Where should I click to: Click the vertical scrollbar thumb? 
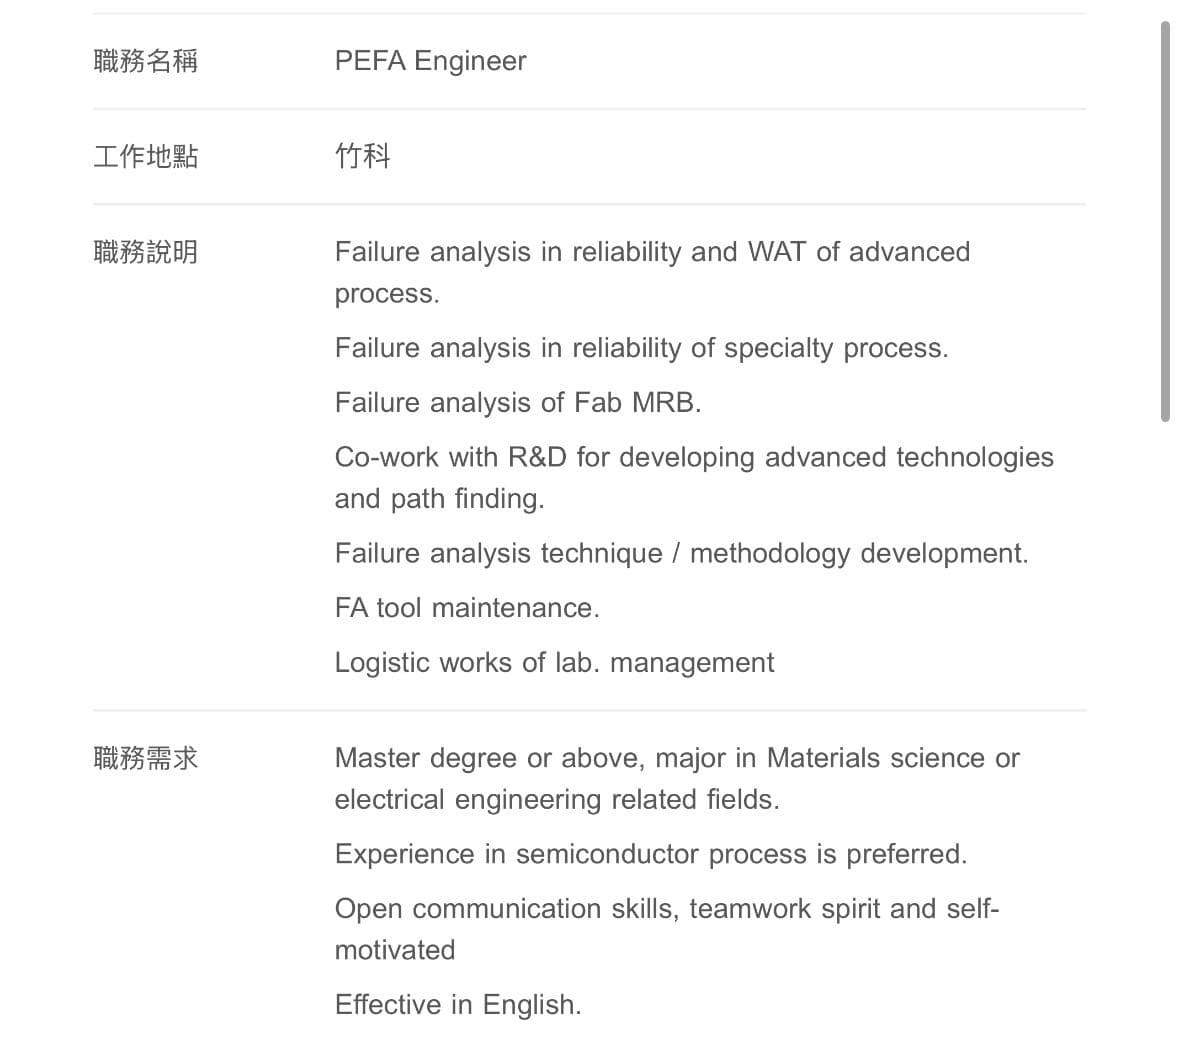pos(1165,222)
